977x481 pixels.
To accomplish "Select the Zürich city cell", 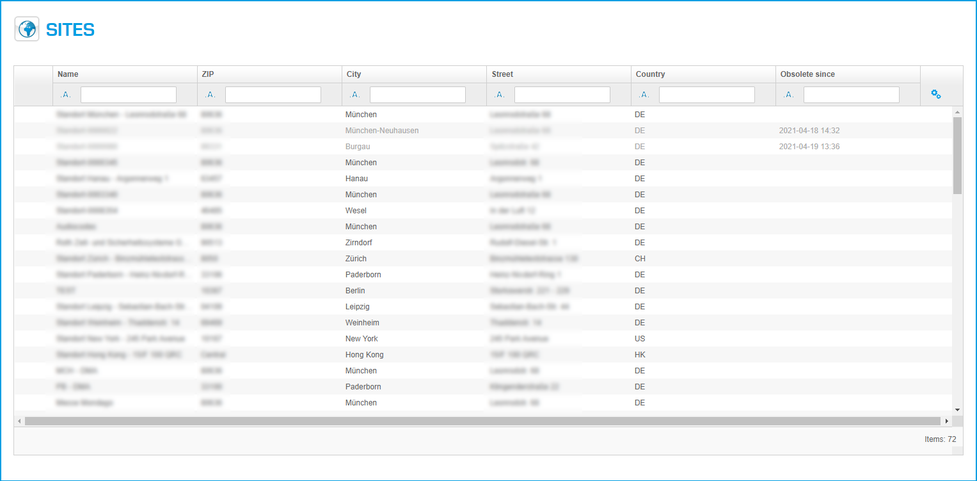I will [414, 259].
